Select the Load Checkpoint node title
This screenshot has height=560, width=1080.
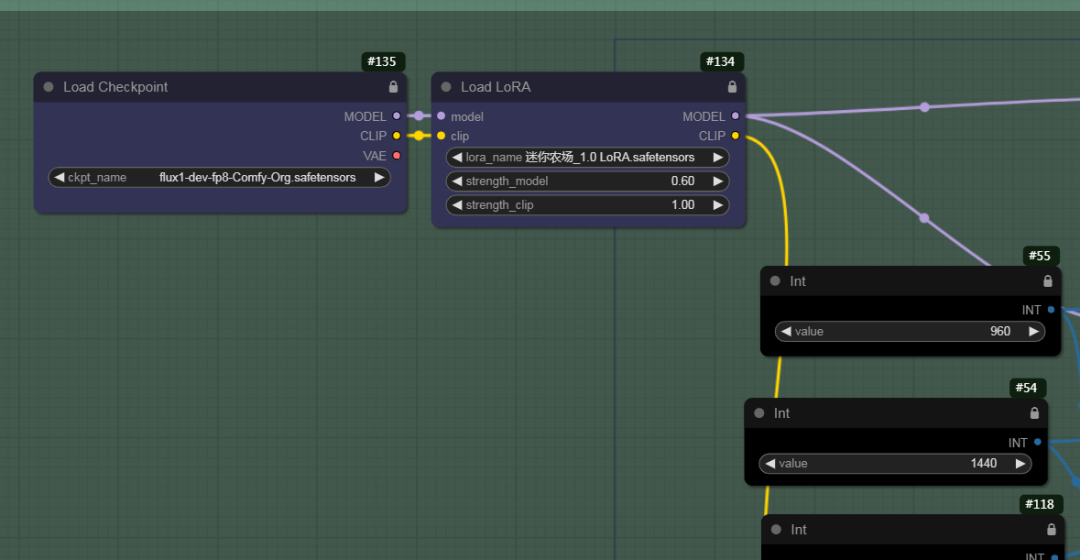[x=116, y=87]
